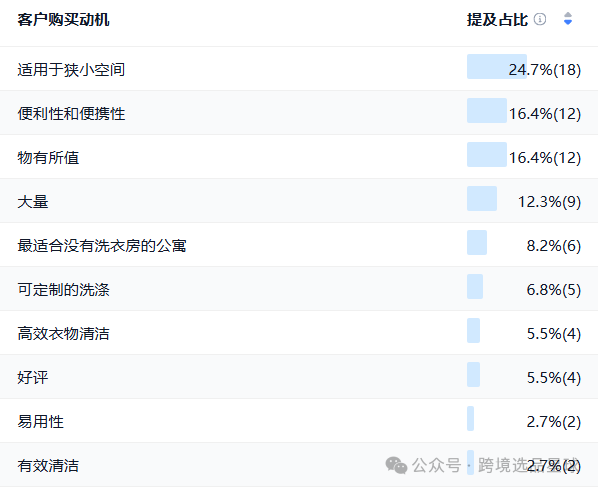
Task: Select the 便利性和便携性 row label
Action: pyautogui.click(x=71, y=114)
